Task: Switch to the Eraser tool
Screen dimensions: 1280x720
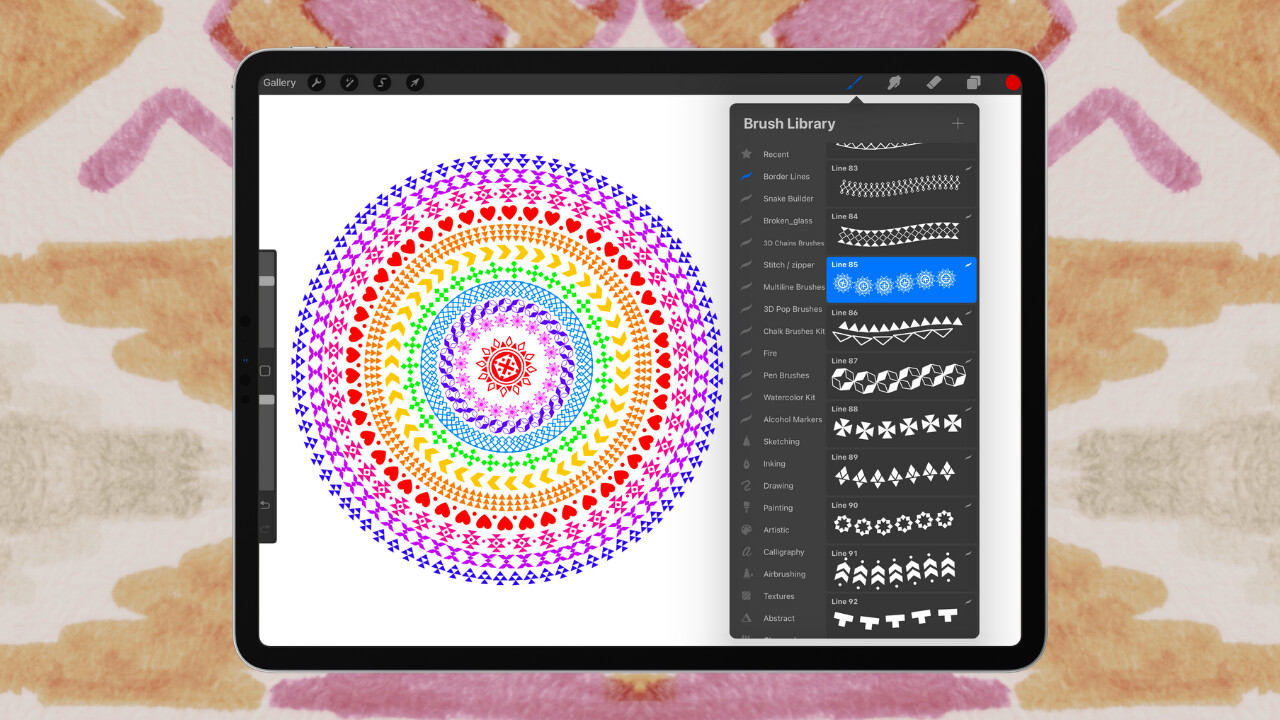Action: coord(933,82)
